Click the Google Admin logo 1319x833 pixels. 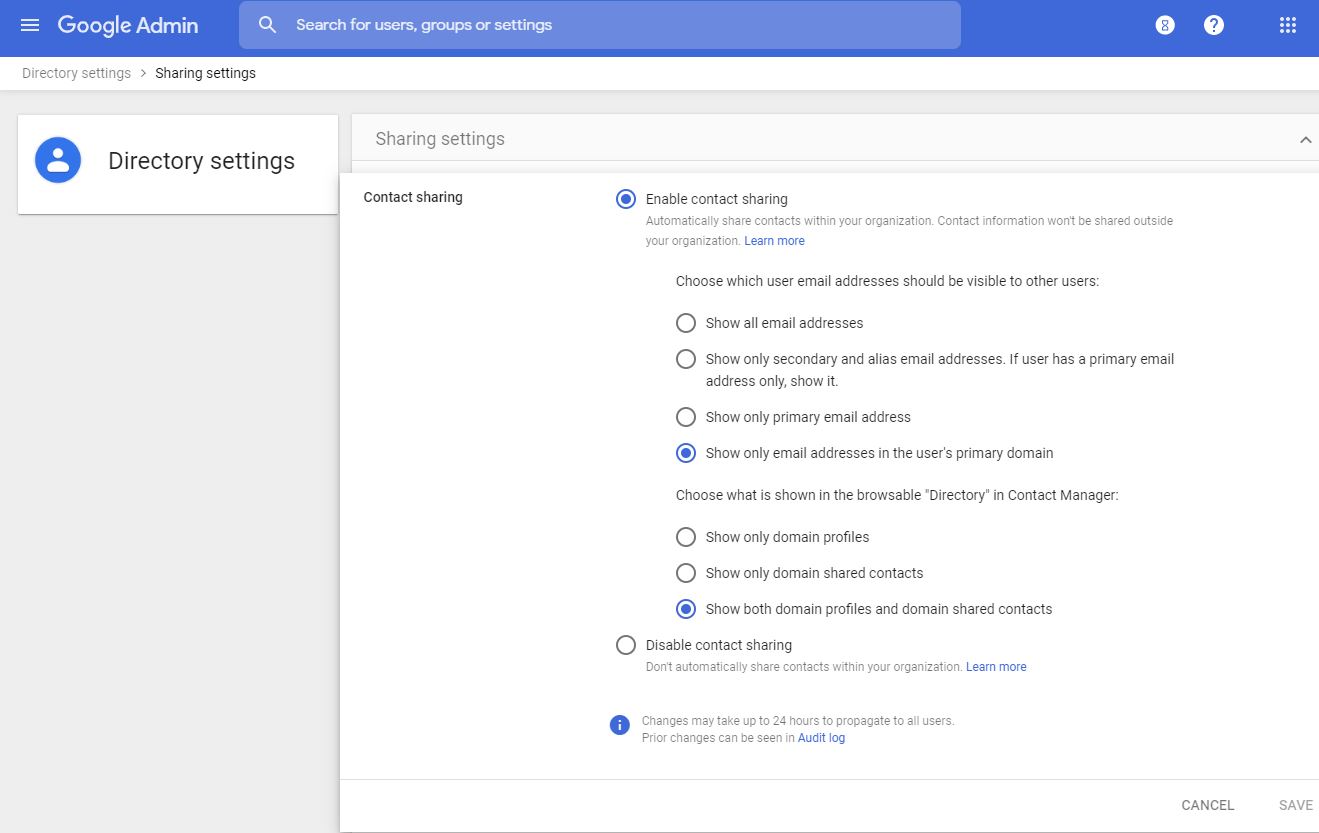click(x=128, y=25)
